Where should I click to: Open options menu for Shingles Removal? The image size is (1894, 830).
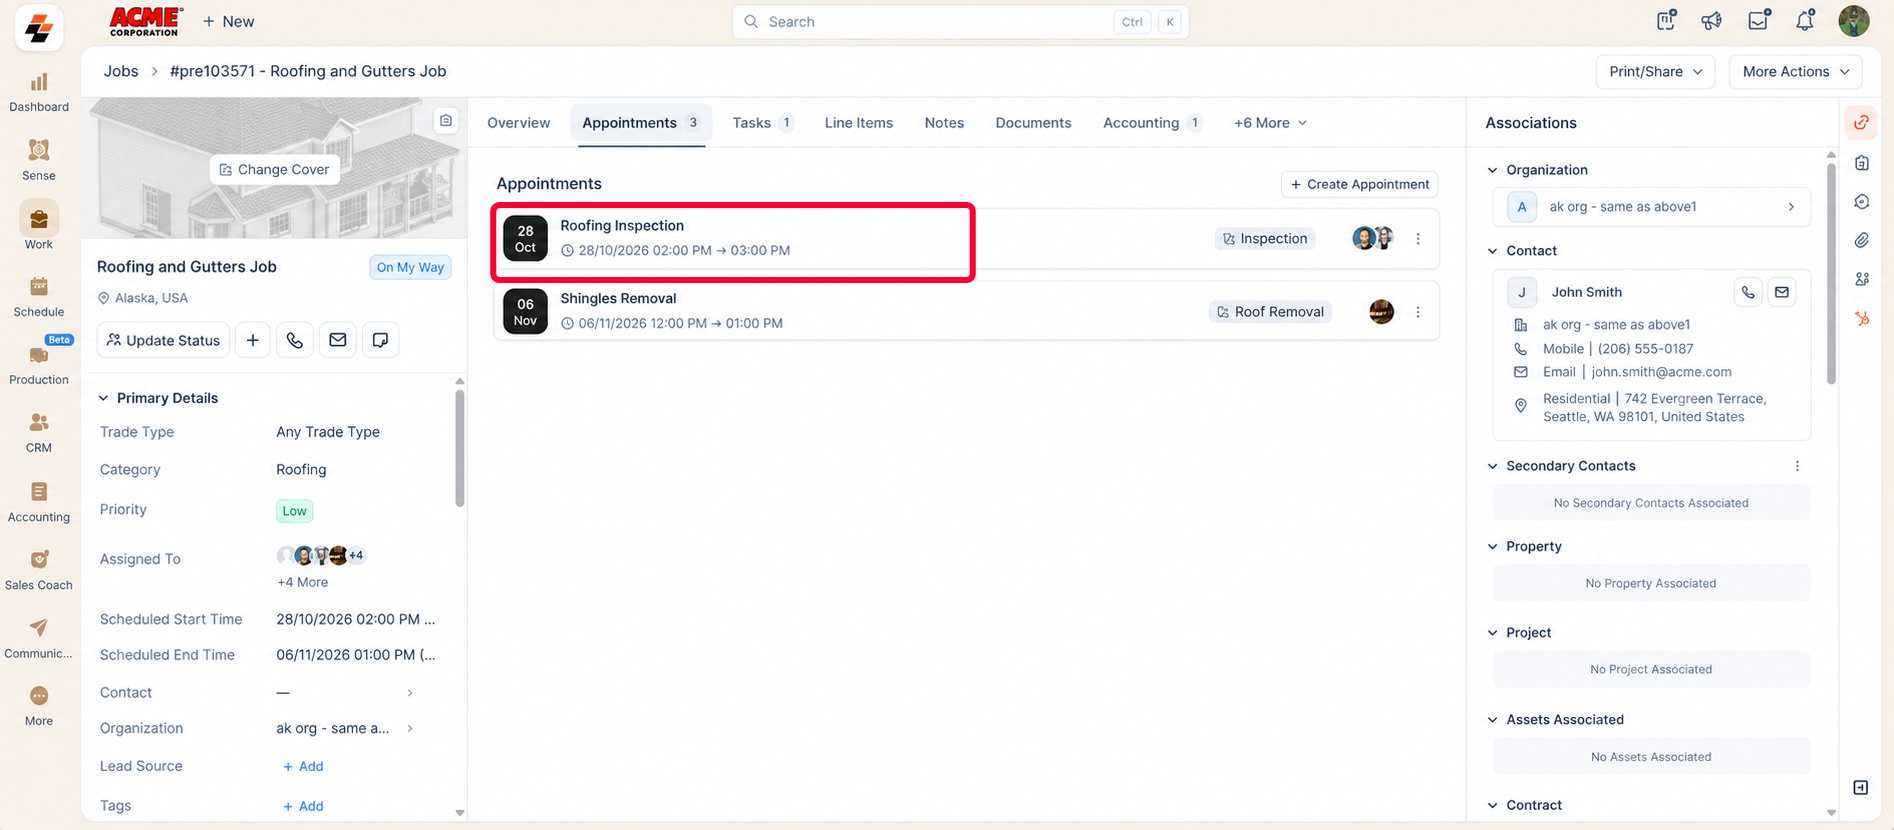1418,312
